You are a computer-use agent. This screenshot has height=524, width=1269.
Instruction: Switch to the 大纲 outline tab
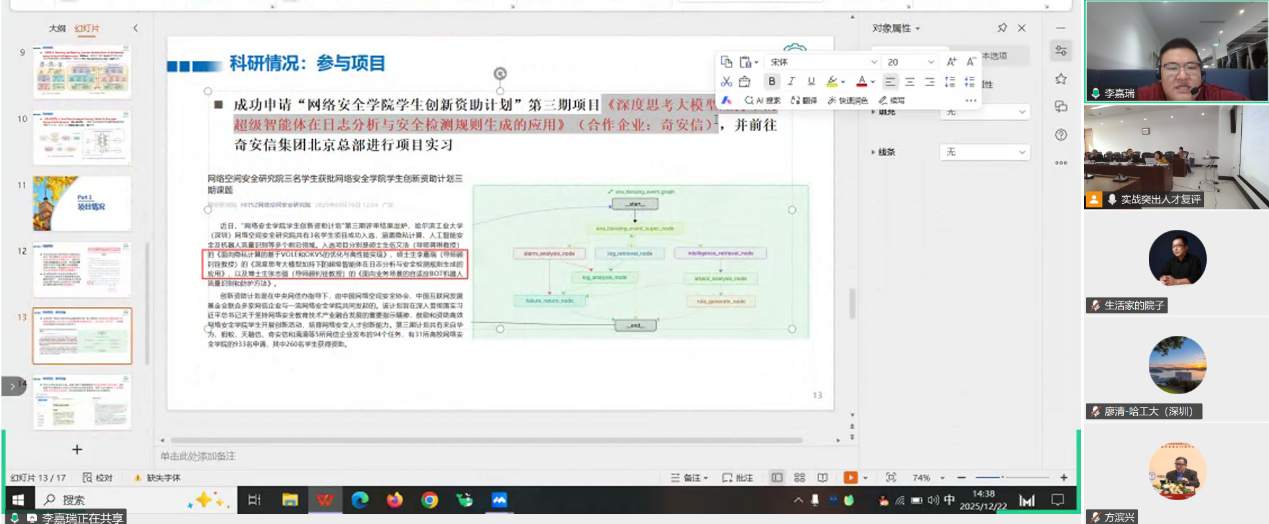point(57,28)
